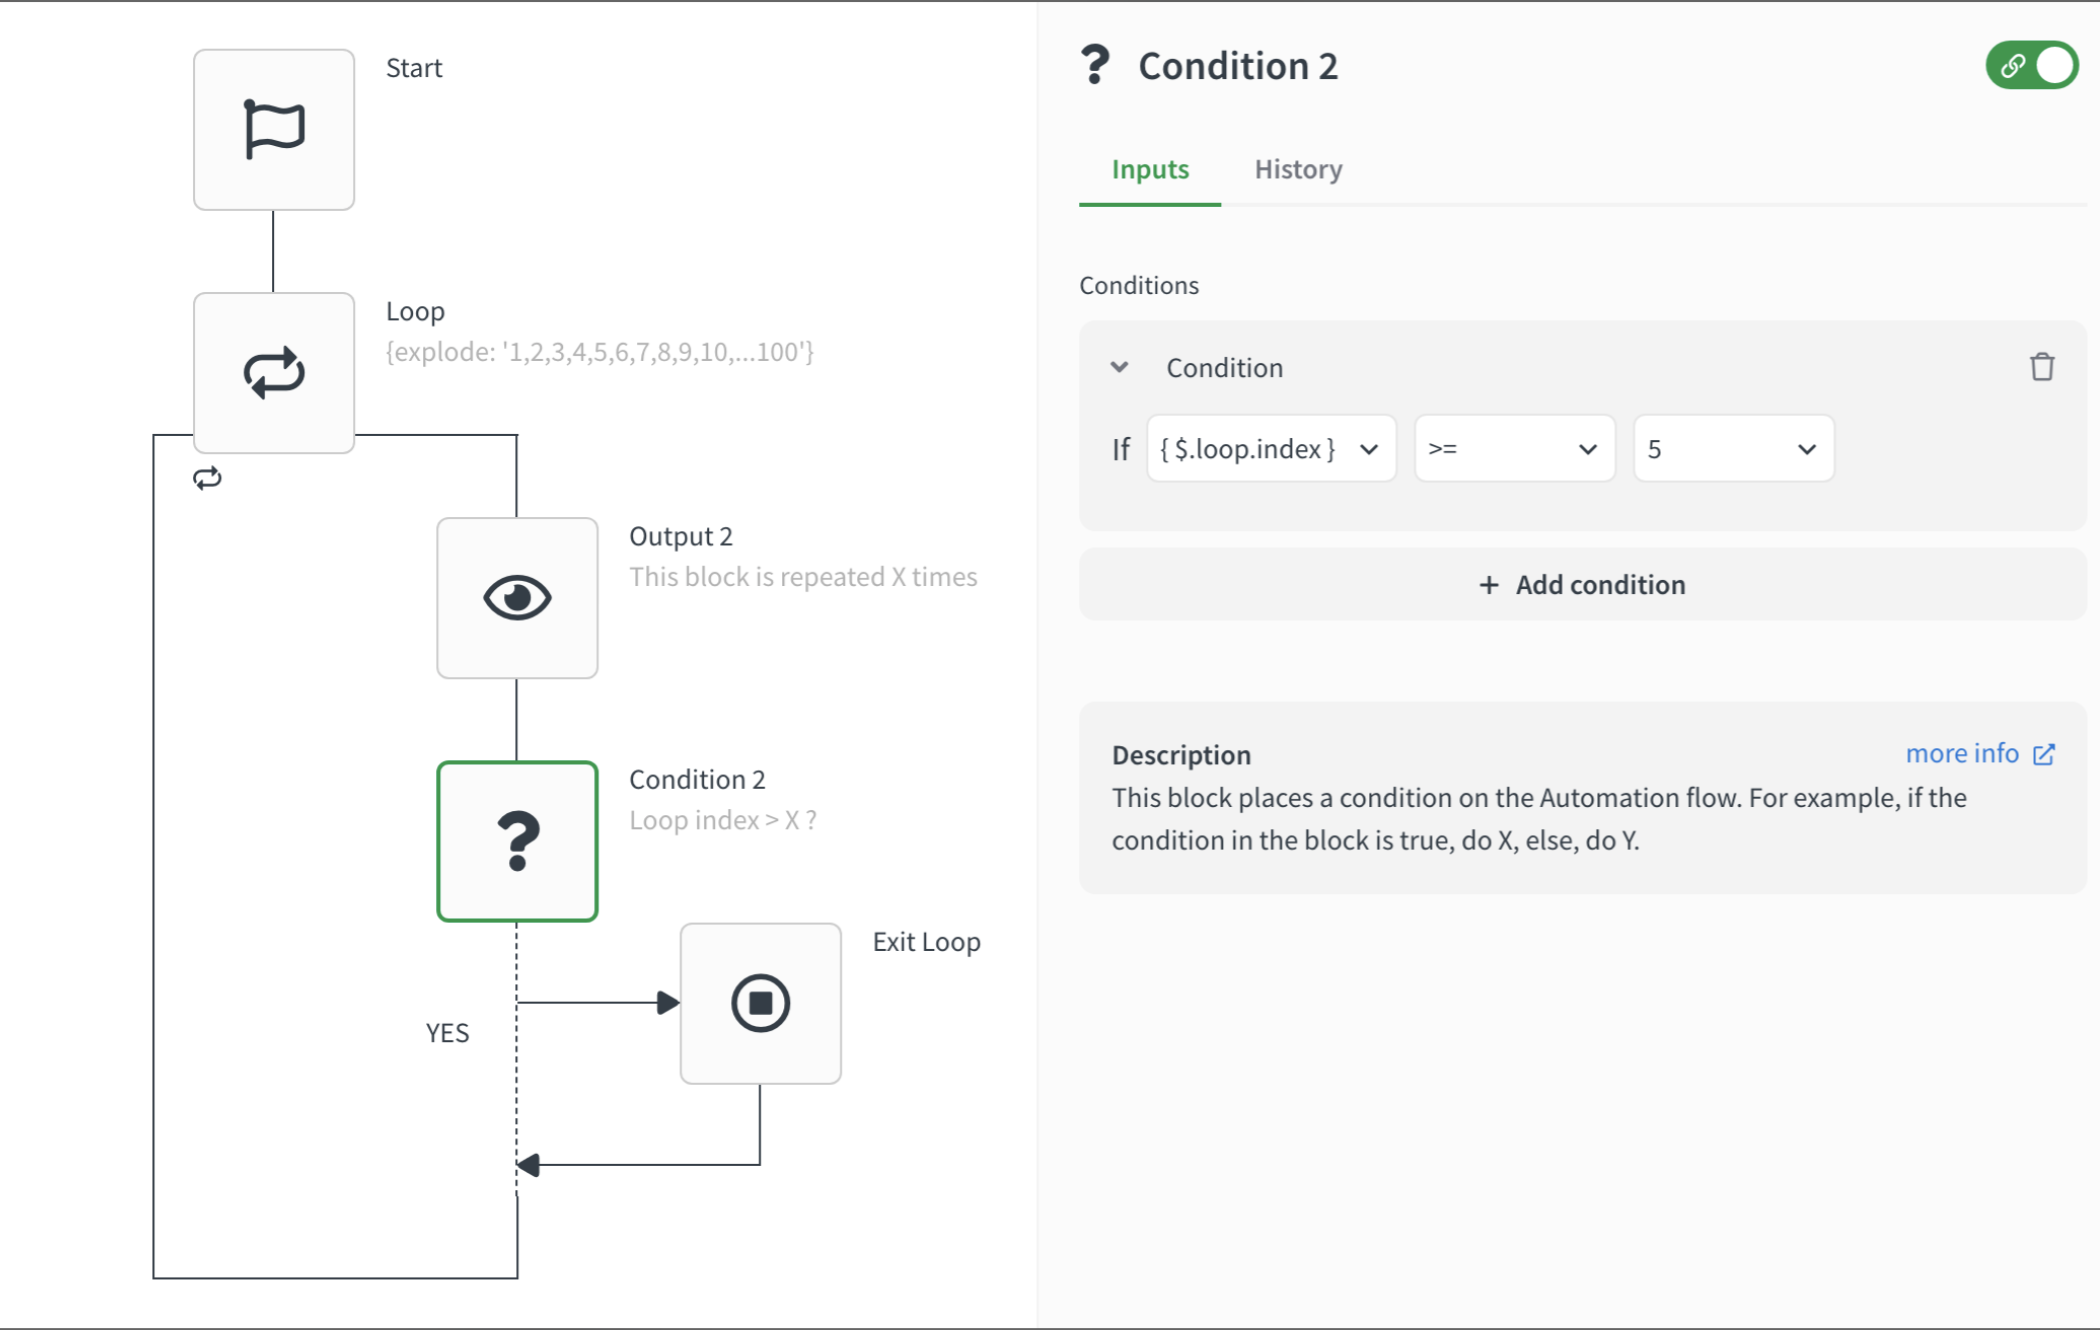Image resolution: width=2100 pixels, height=1330 pixels.
Task: Delete the condition with trash icon
Action: [2041, 367]
